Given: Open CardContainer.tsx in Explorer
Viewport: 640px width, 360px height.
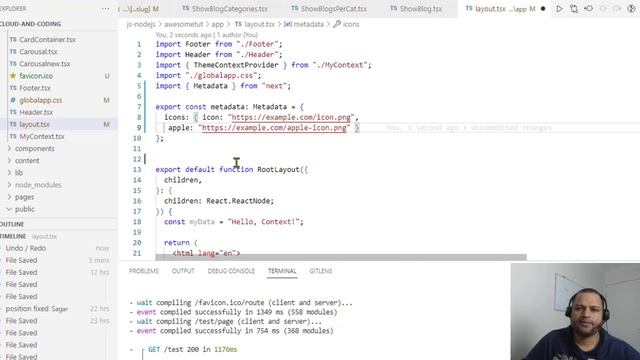Looking at the screenshot, I should 47,40.
